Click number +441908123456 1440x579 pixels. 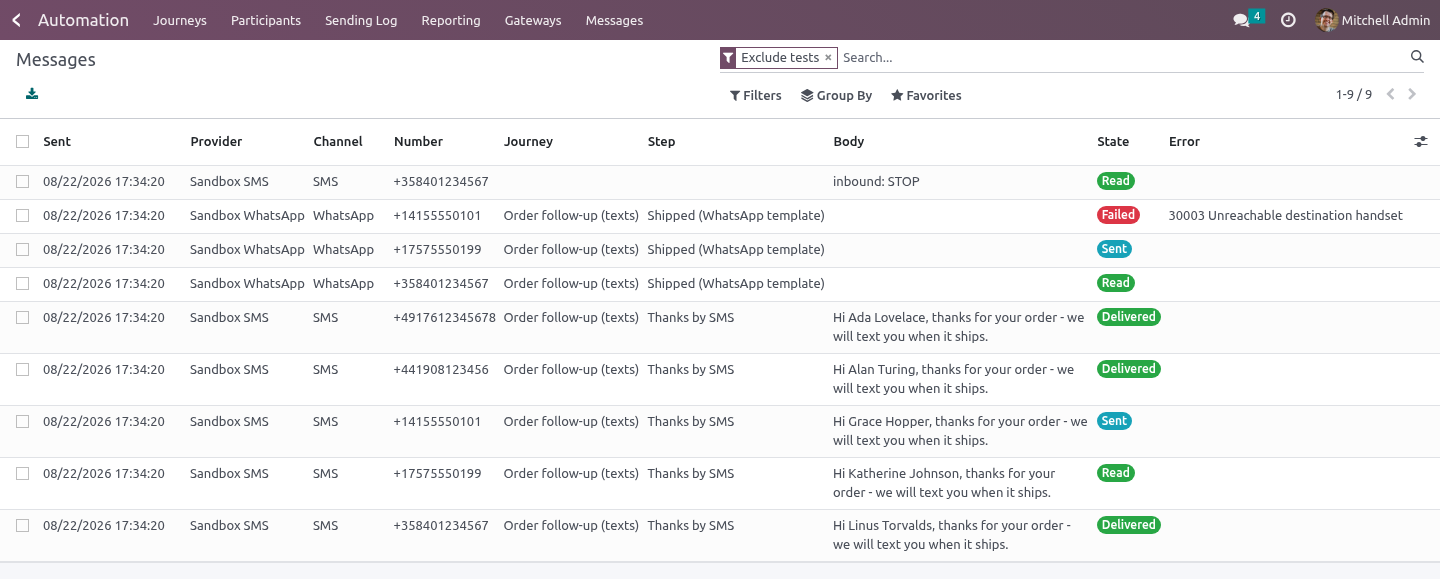(x=441, y=370)
